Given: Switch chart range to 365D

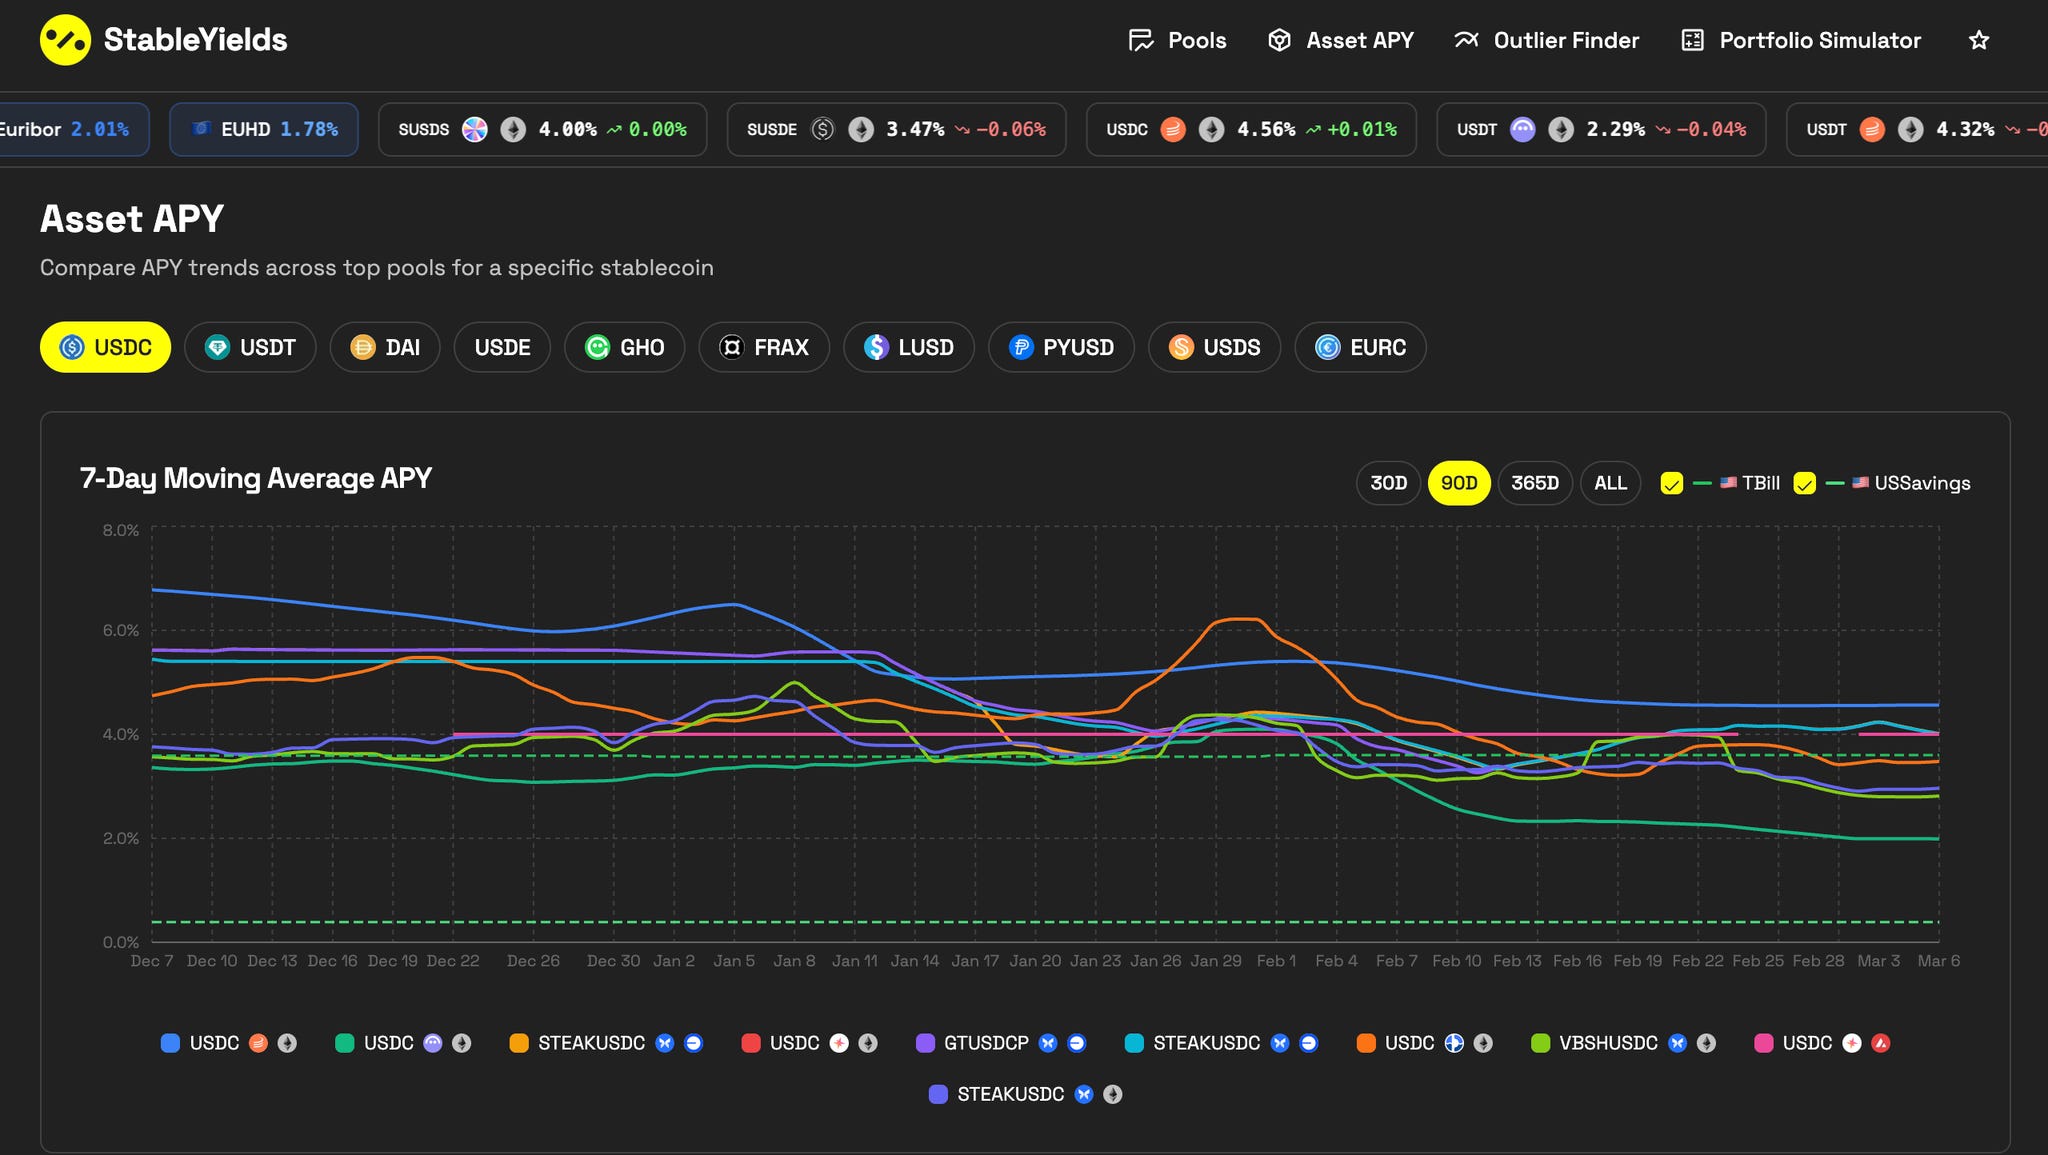Looking at the screenshot, I should pos(1534,483).
